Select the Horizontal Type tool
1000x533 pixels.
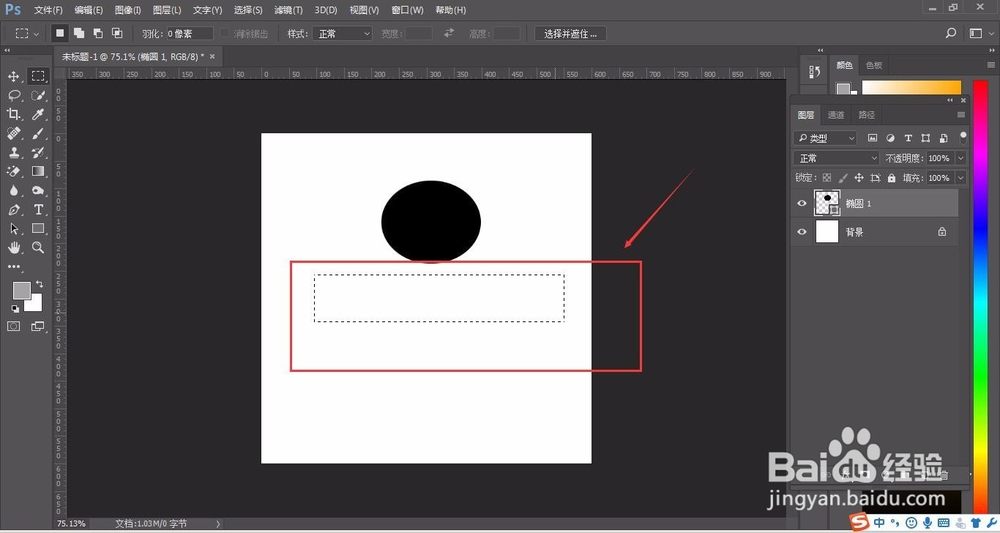click(x=38, y=210)
